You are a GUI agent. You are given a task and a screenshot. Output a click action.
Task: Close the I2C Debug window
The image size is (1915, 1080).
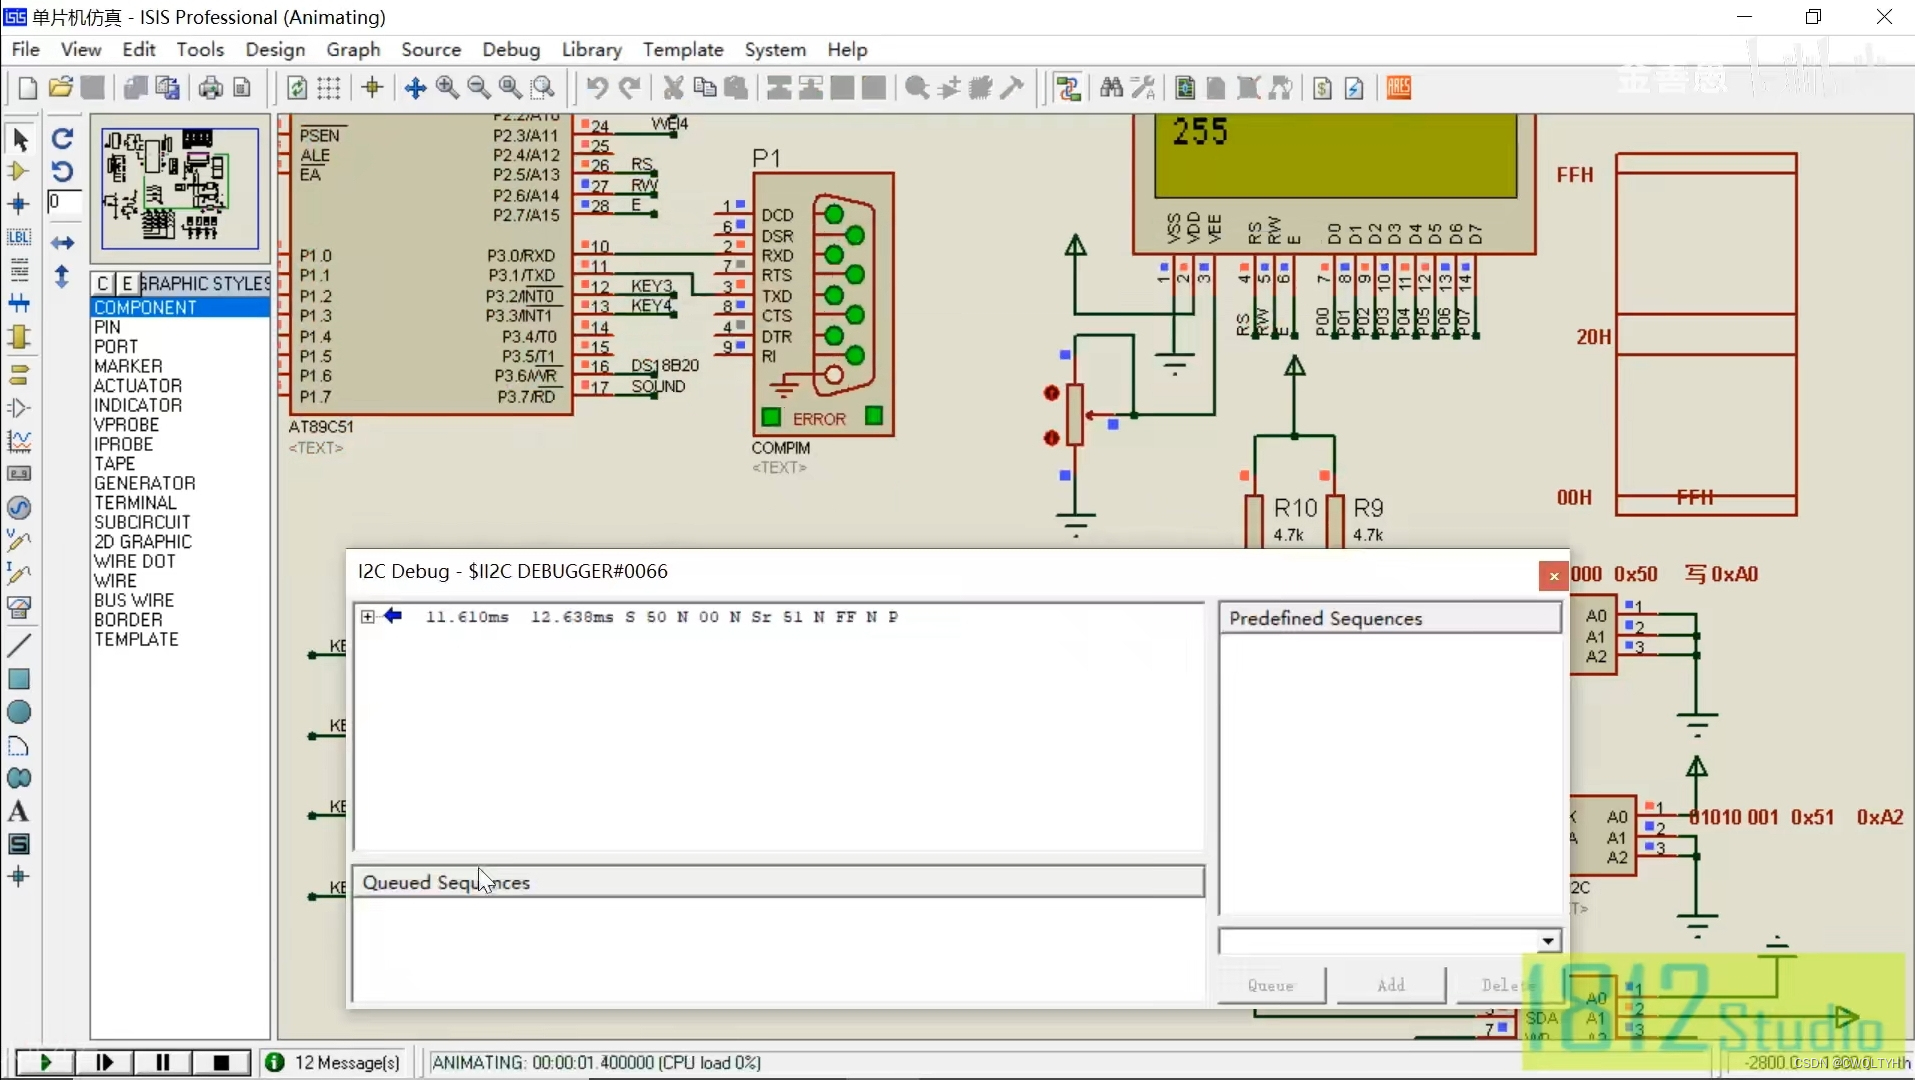click(x=1553, y=576)
